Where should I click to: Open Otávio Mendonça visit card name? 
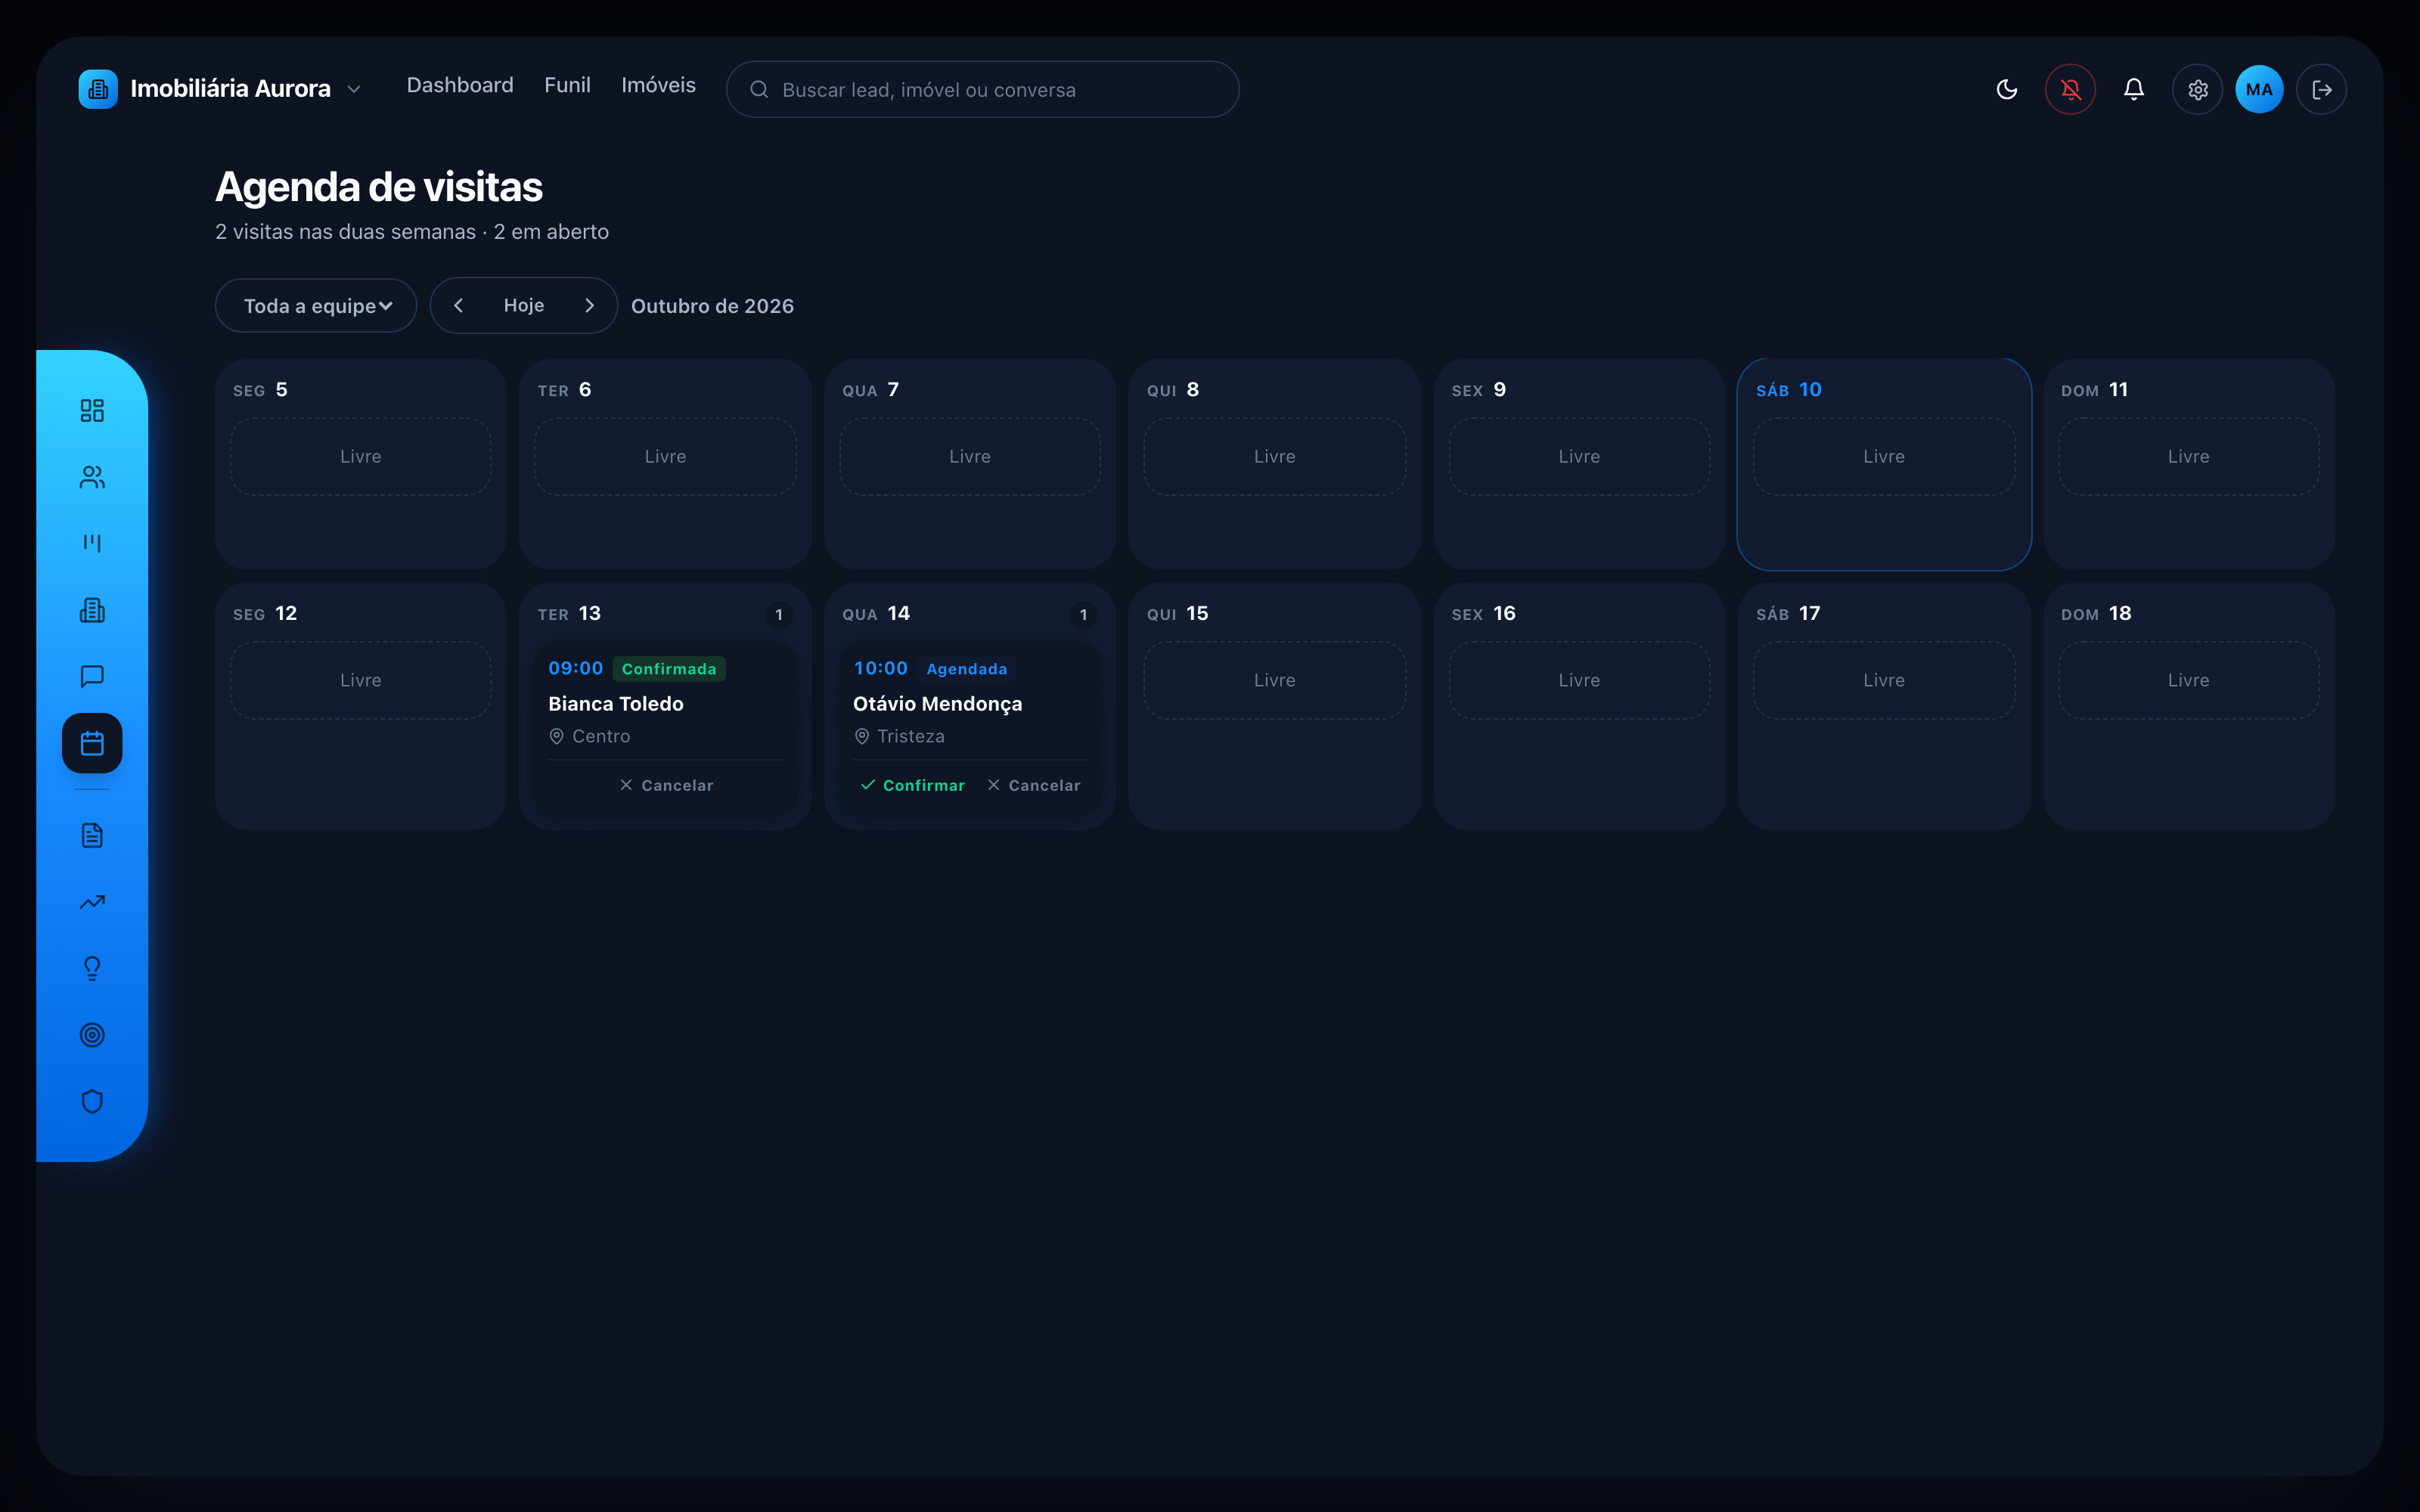click(937, 703)
